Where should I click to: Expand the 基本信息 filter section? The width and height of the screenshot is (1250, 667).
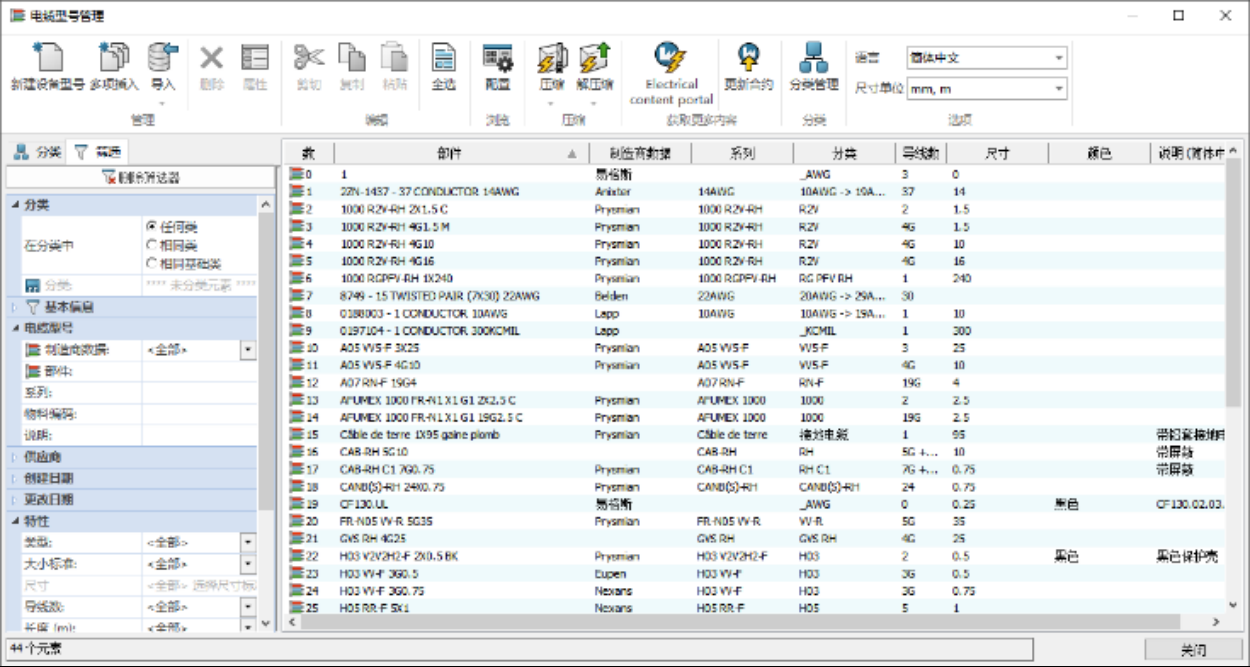point(15,306)
